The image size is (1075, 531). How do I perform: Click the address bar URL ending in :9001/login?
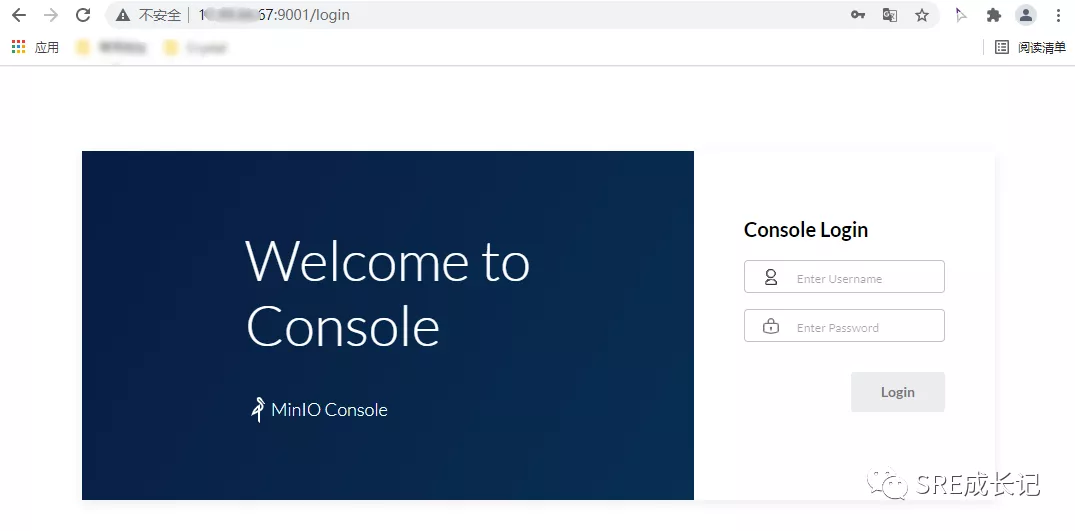pos(274,15)
